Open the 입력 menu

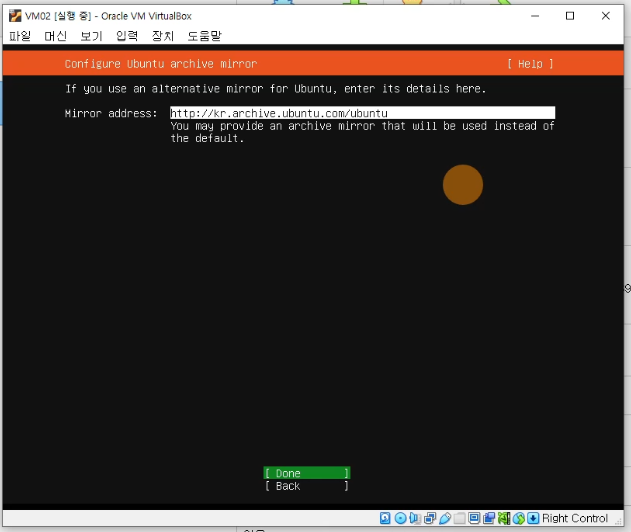click(x=127, y=36)
